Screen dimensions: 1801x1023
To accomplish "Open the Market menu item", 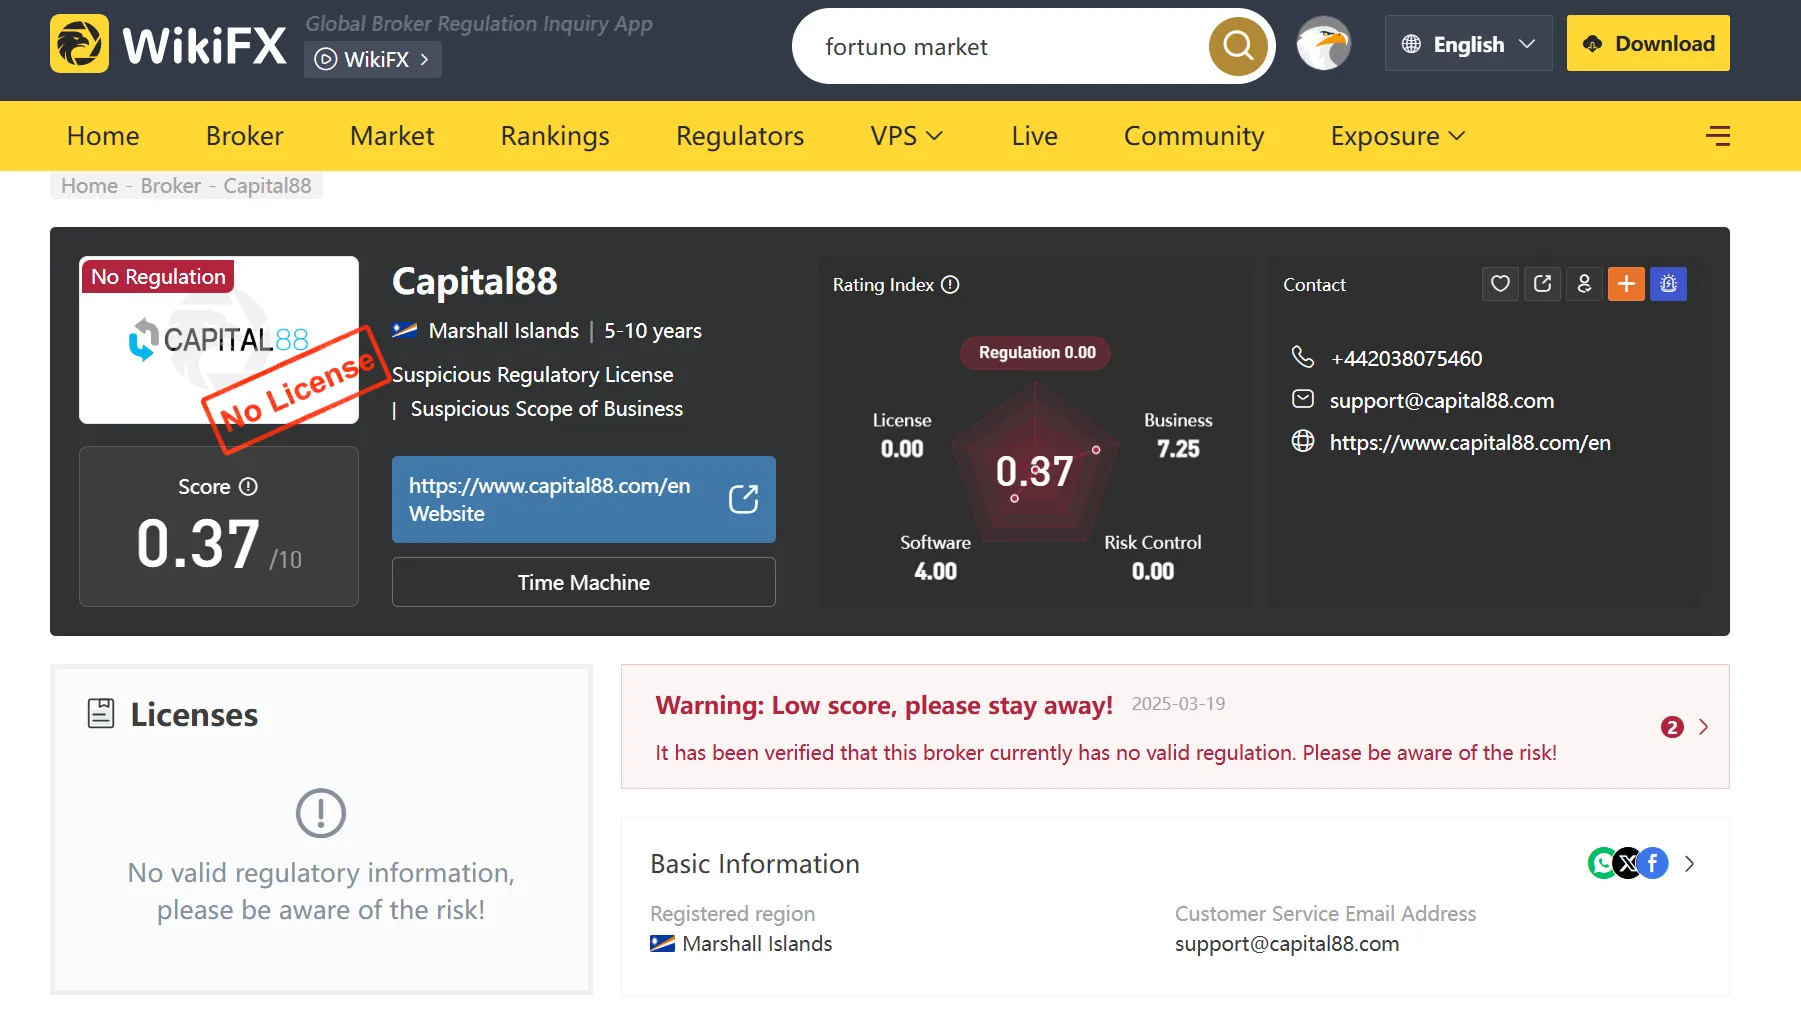I will [x=392, y=136].
